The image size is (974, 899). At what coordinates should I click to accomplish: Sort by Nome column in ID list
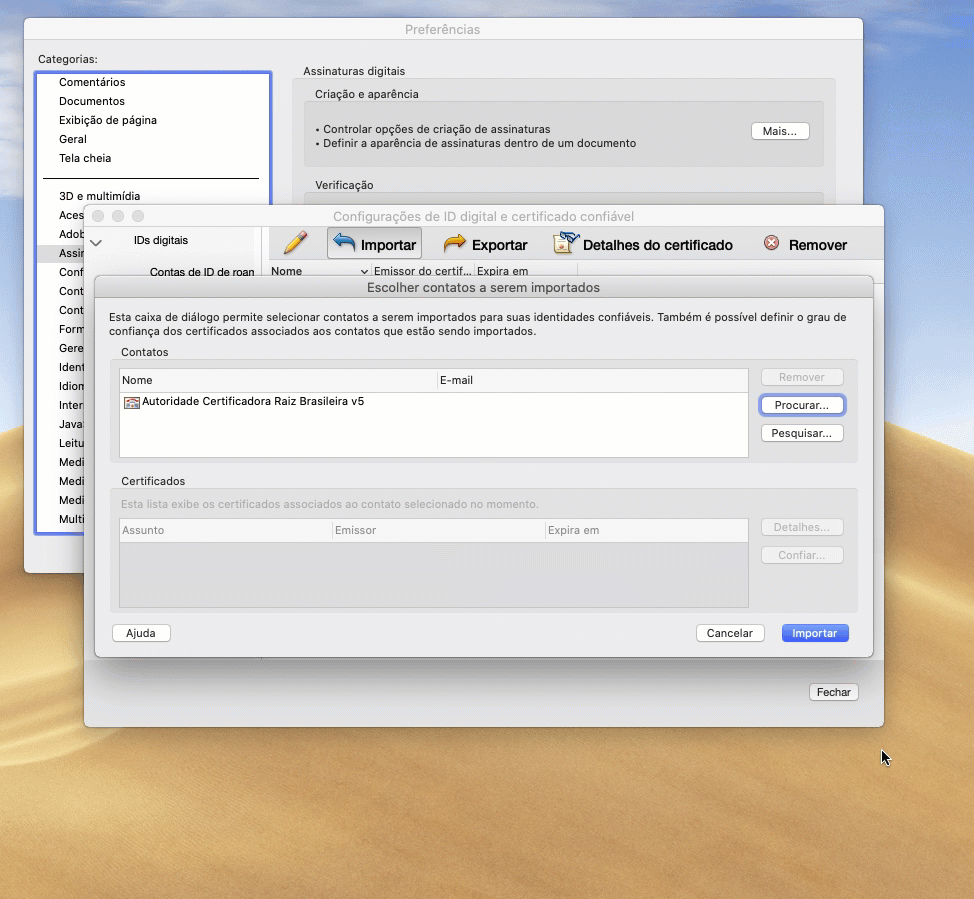[x=320, y=271]
